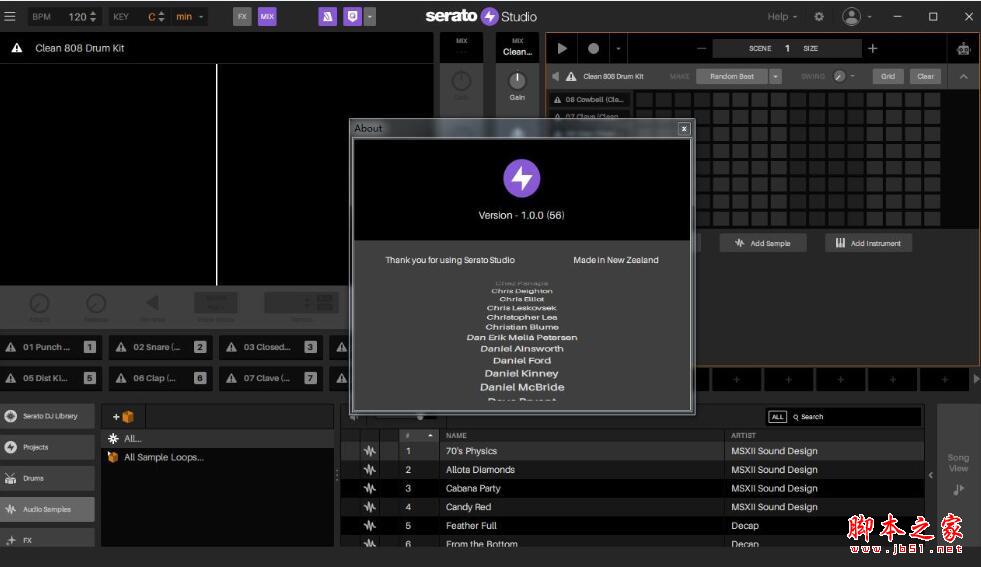Open the FX library tab

coord(48,539)
